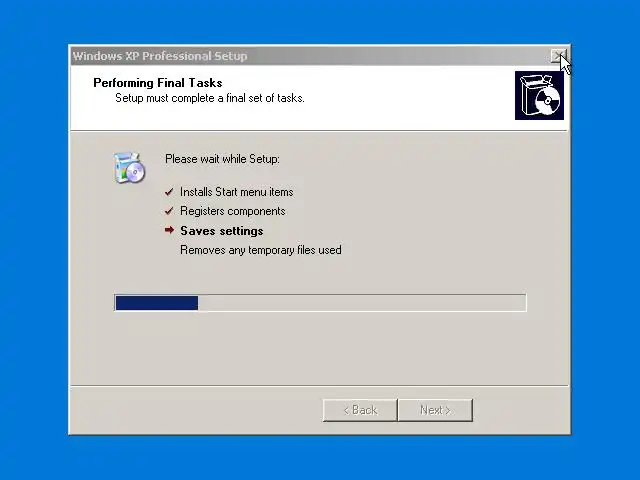The height and width of the screenshot is (480, 640).
Task: Click the filled portion of the progress bar
Action: tap(157, 303)
